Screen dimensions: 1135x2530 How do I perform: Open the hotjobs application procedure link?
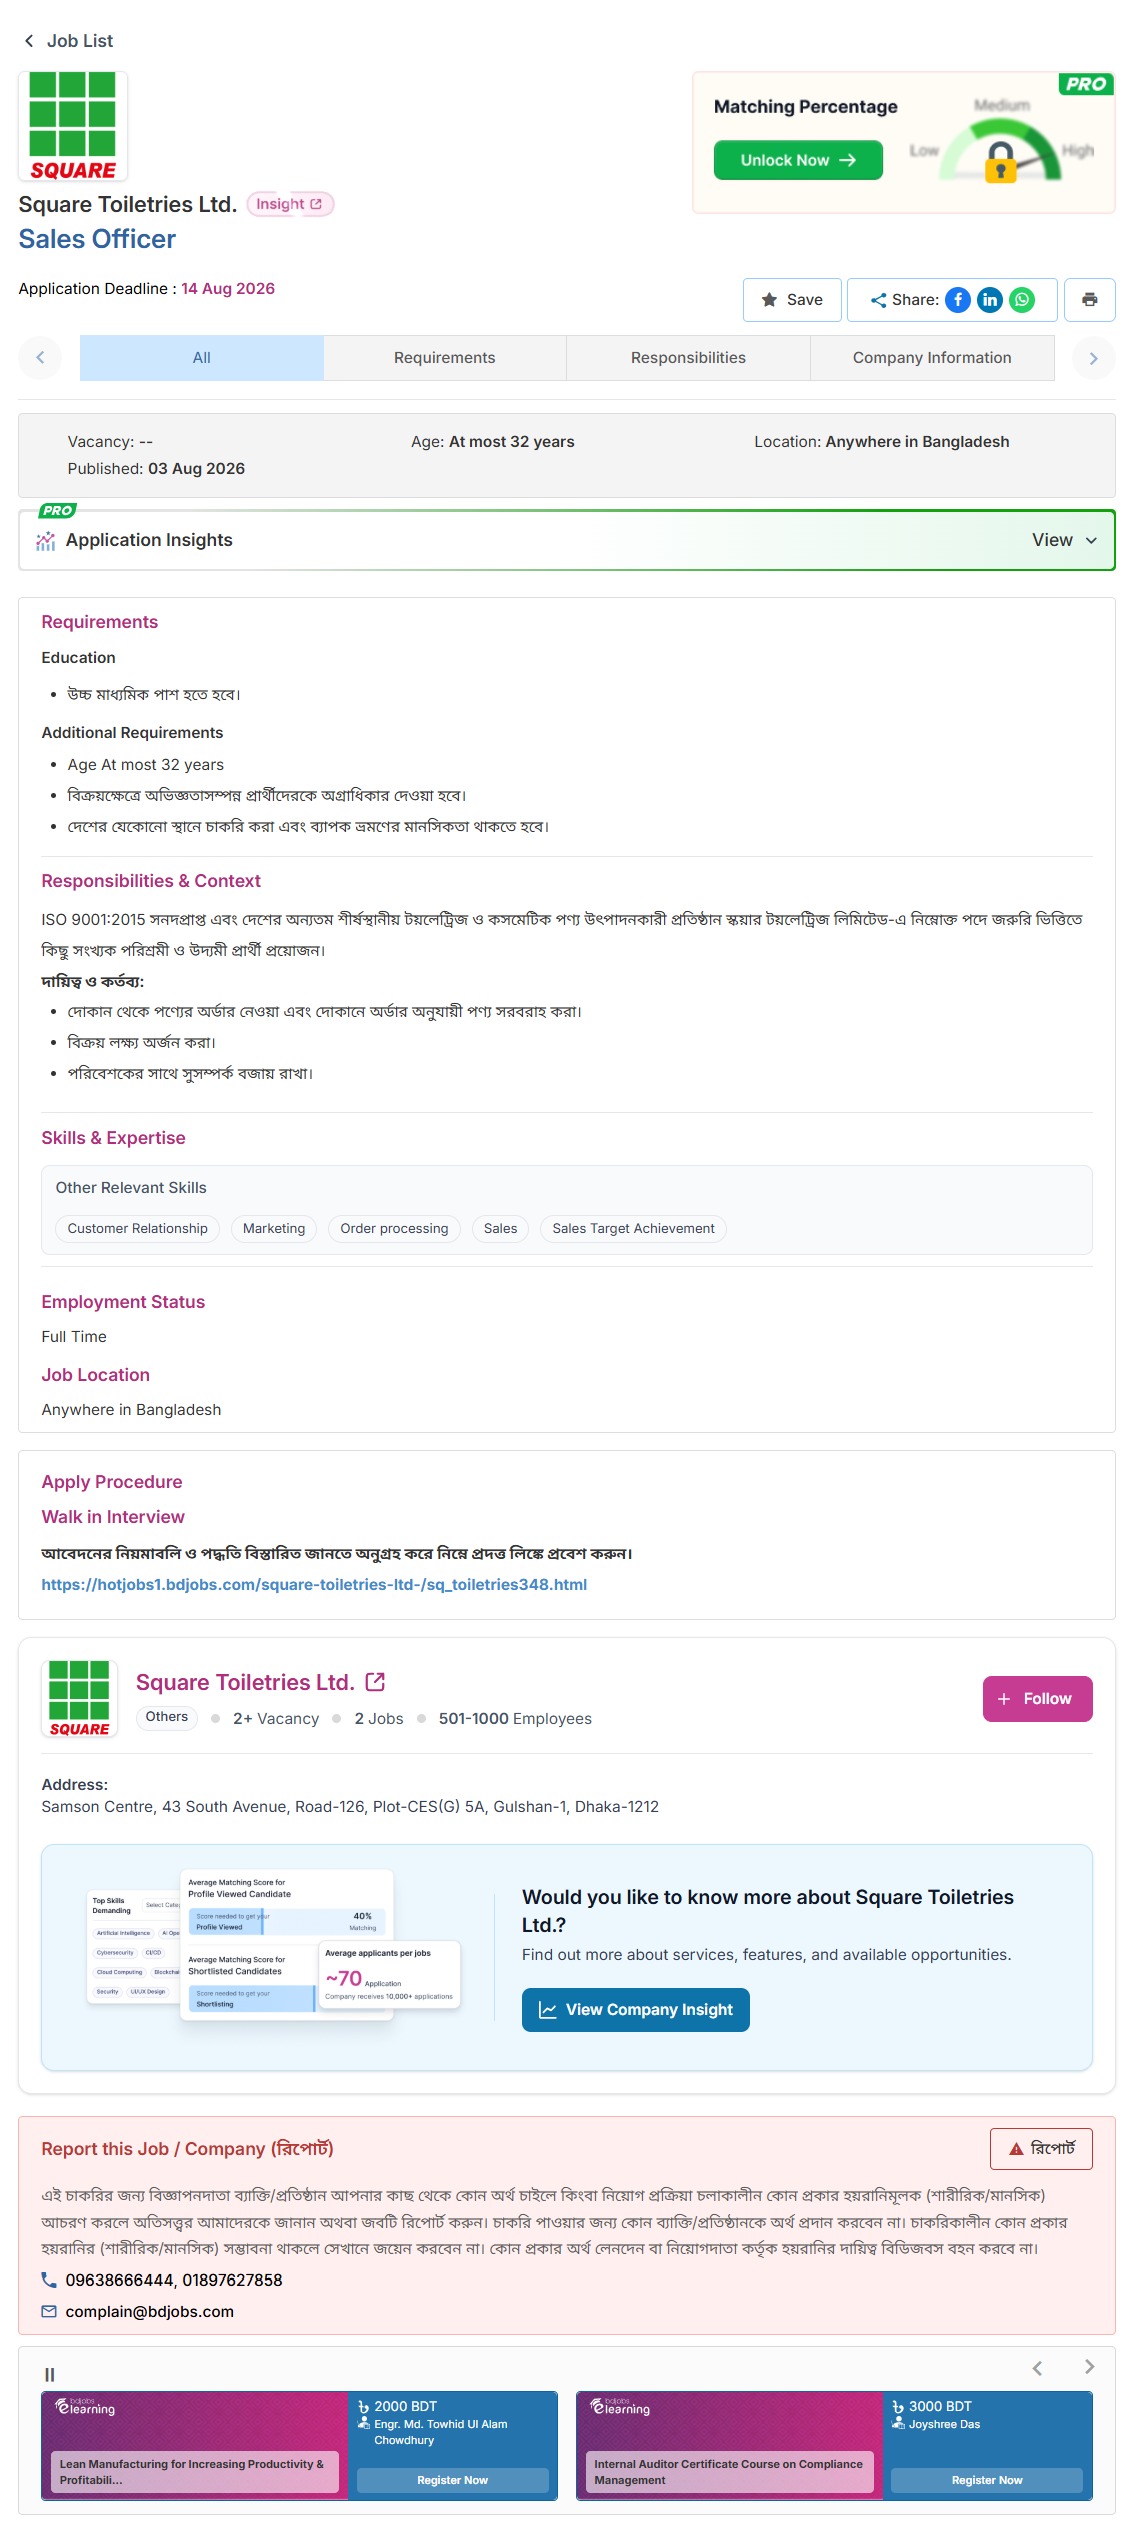point(314,1584)
